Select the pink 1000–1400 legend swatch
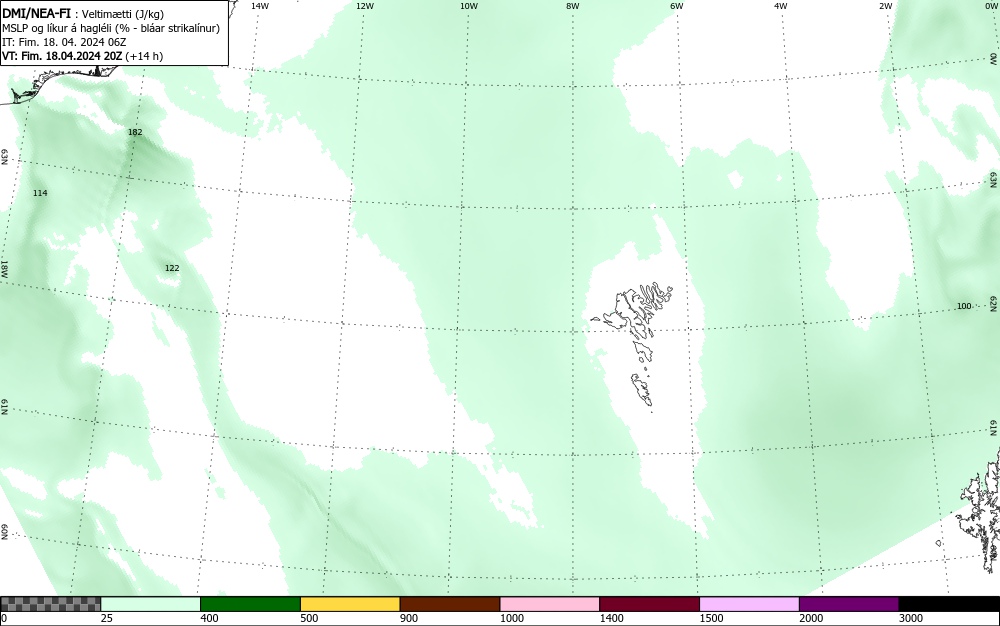The width and height of the screenshot is (1000, 626). tap(550, 604)
